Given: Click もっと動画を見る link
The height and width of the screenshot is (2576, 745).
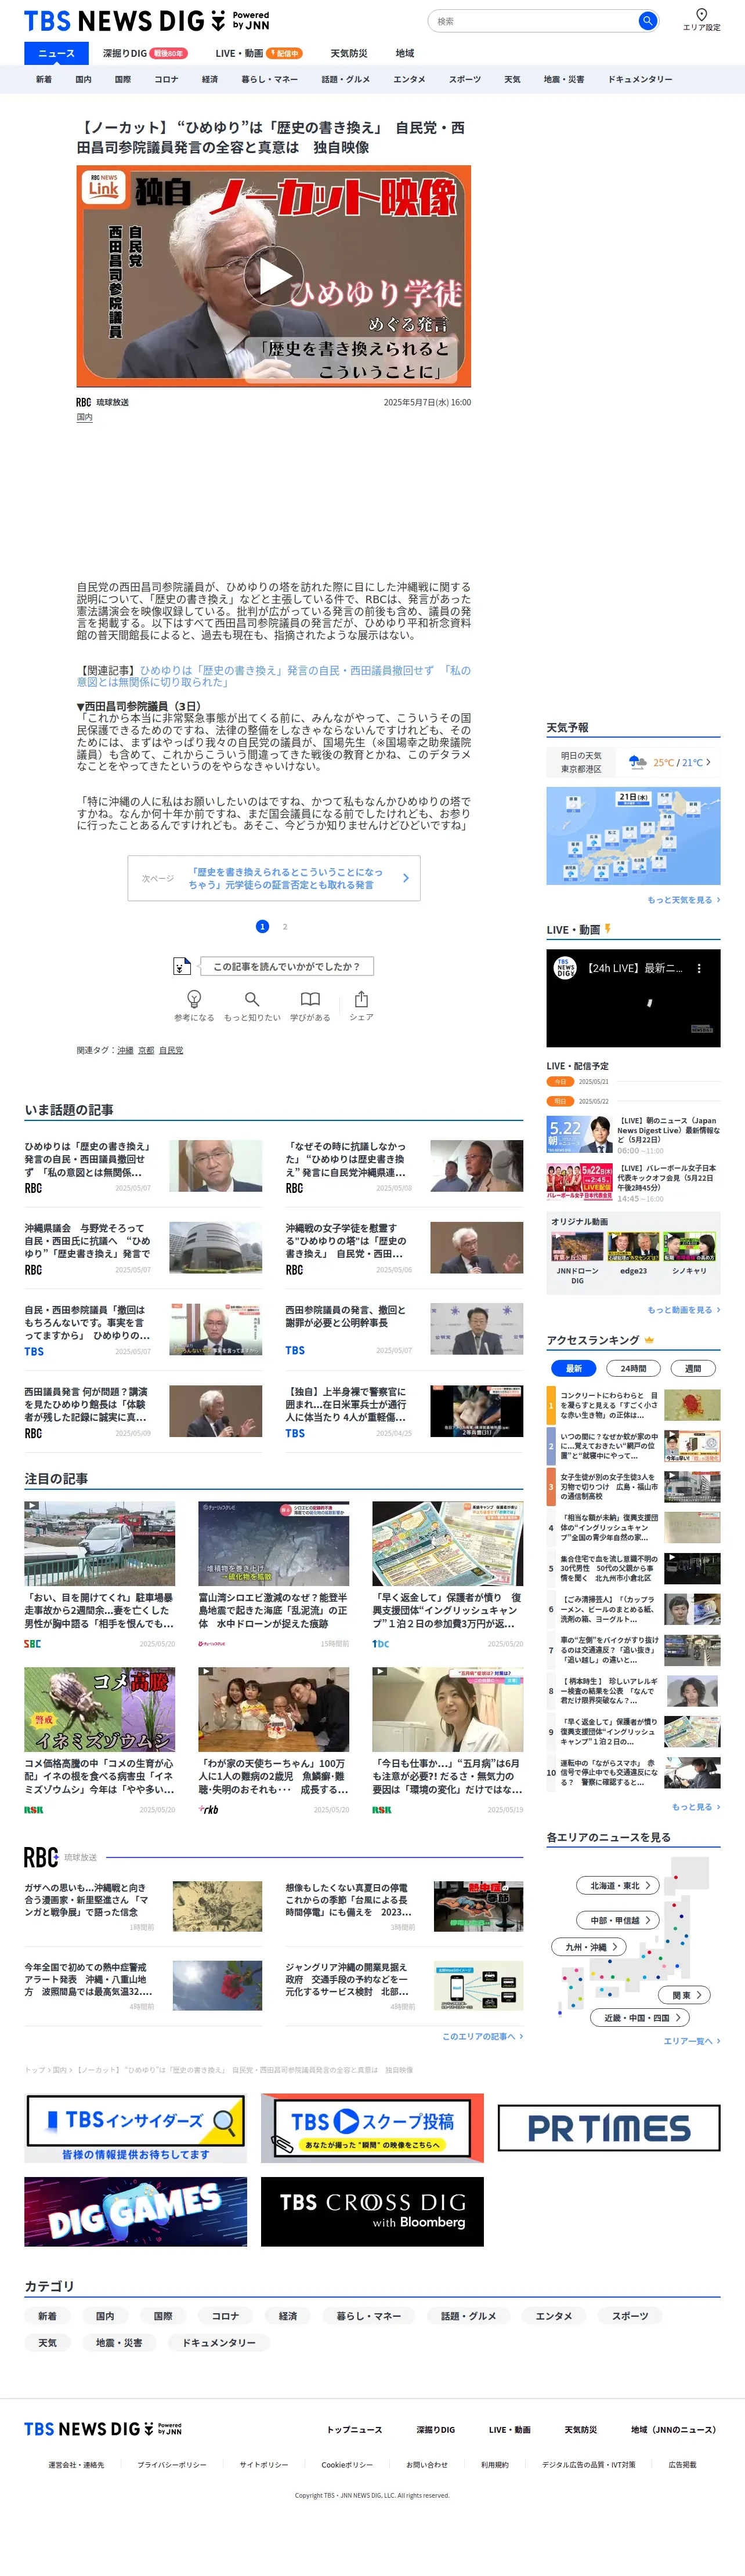Looking at the screenshot, I should coord(683,1310).
